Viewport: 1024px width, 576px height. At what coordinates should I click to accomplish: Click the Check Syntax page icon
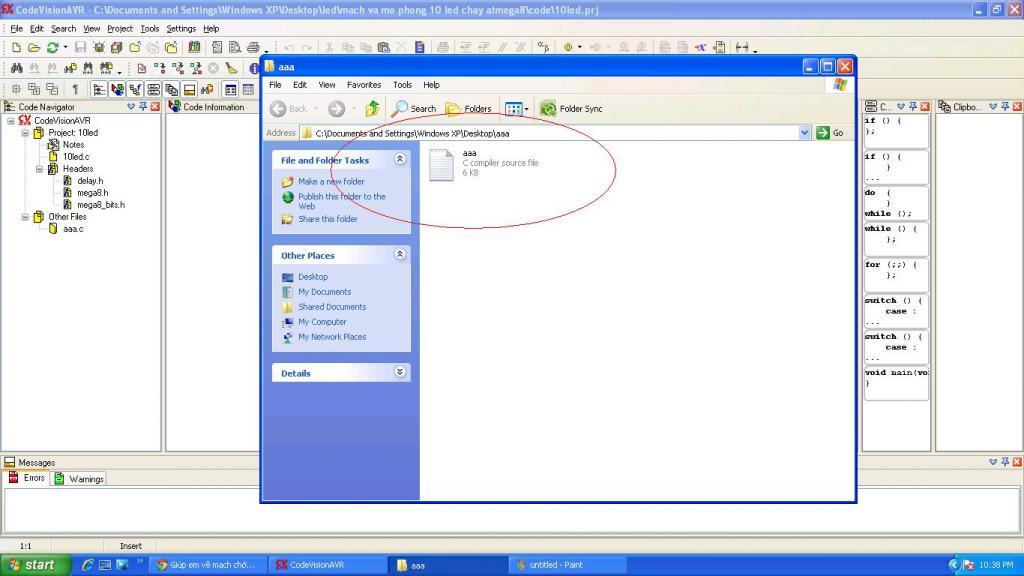[142, 68]
